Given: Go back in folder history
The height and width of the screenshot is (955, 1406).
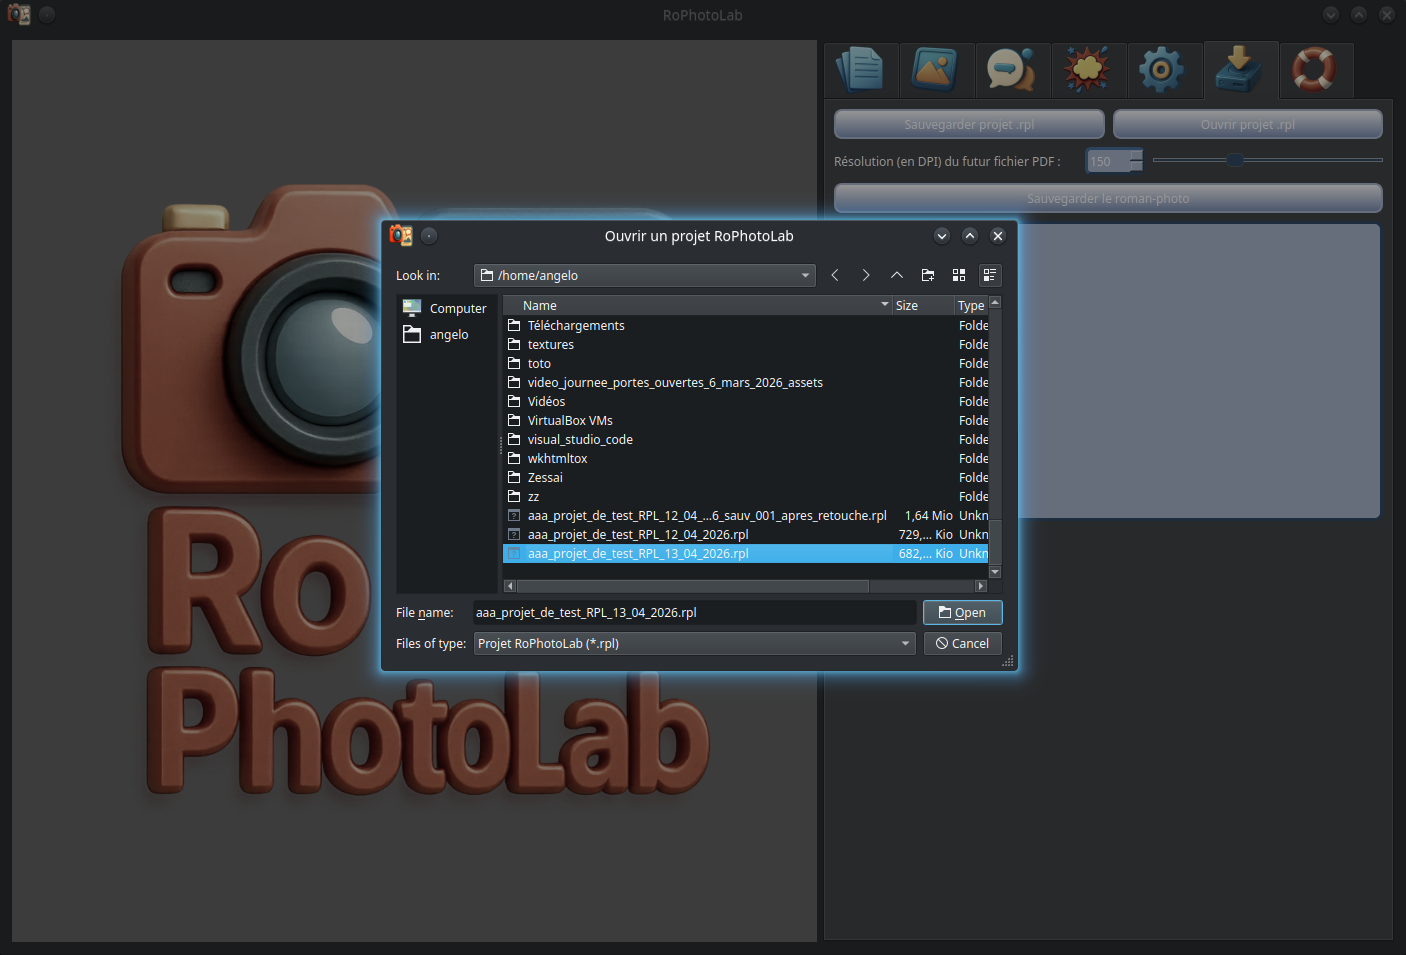Looking at the screenshot, I should [835, 275].
